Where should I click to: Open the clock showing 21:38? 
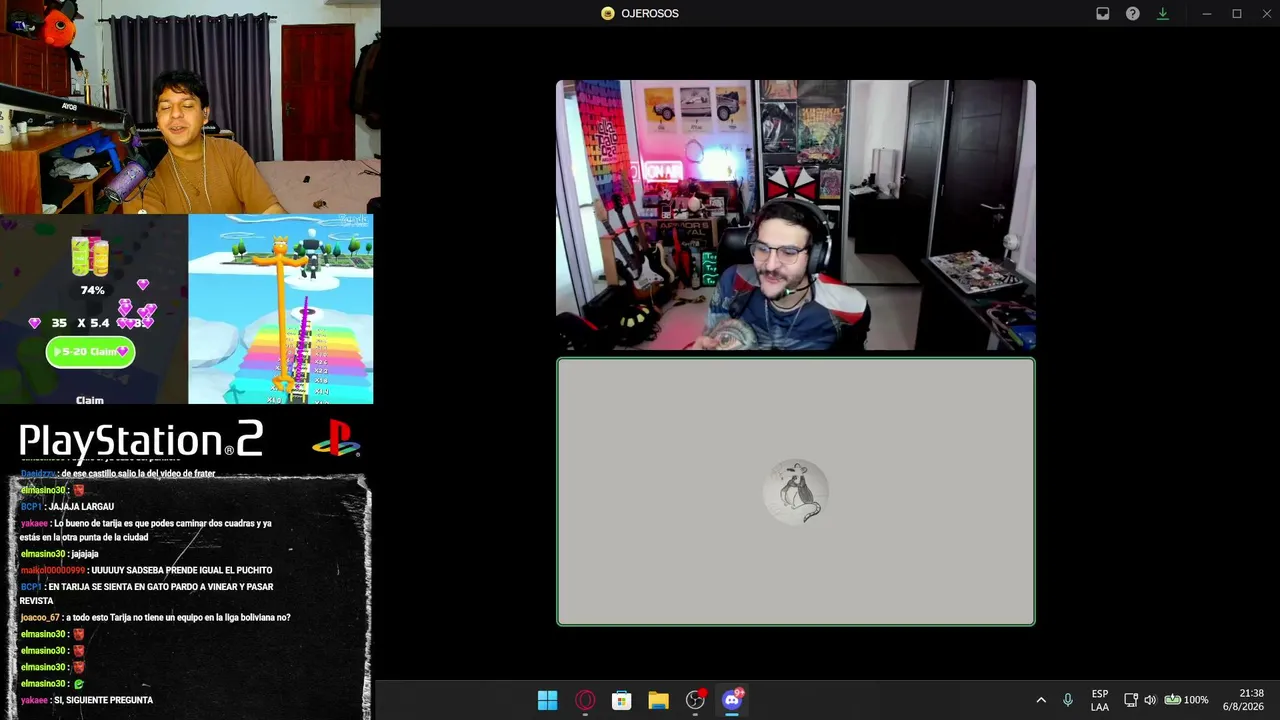tap(1243, 700)
